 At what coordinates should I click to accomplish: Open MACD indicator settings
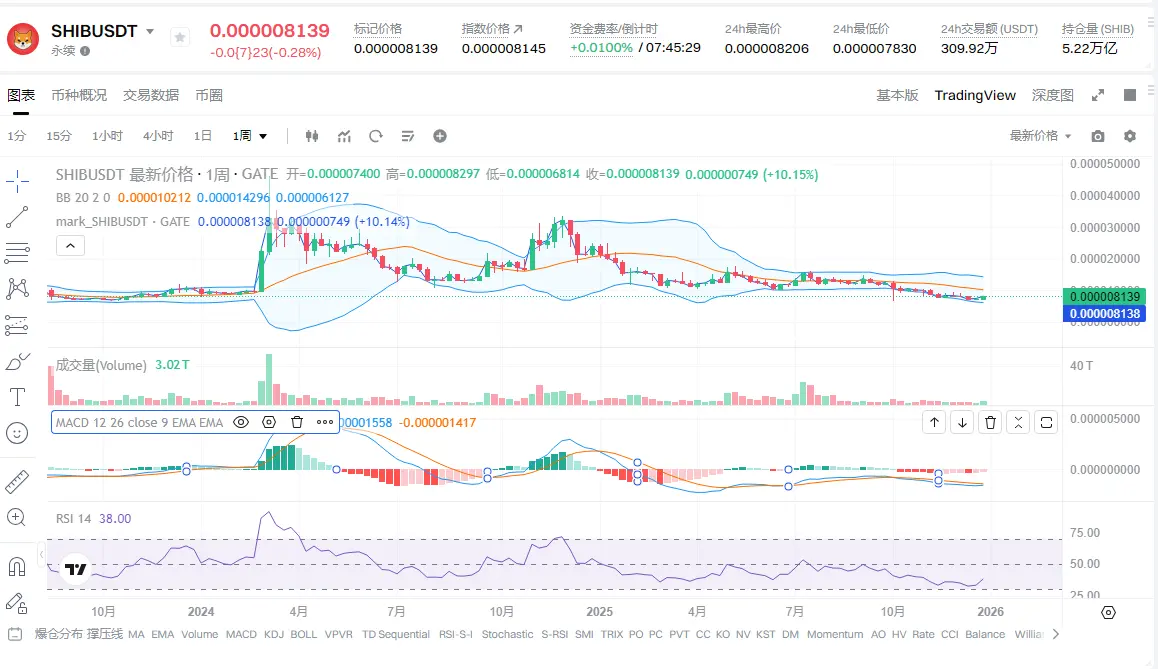pos(269,422)
